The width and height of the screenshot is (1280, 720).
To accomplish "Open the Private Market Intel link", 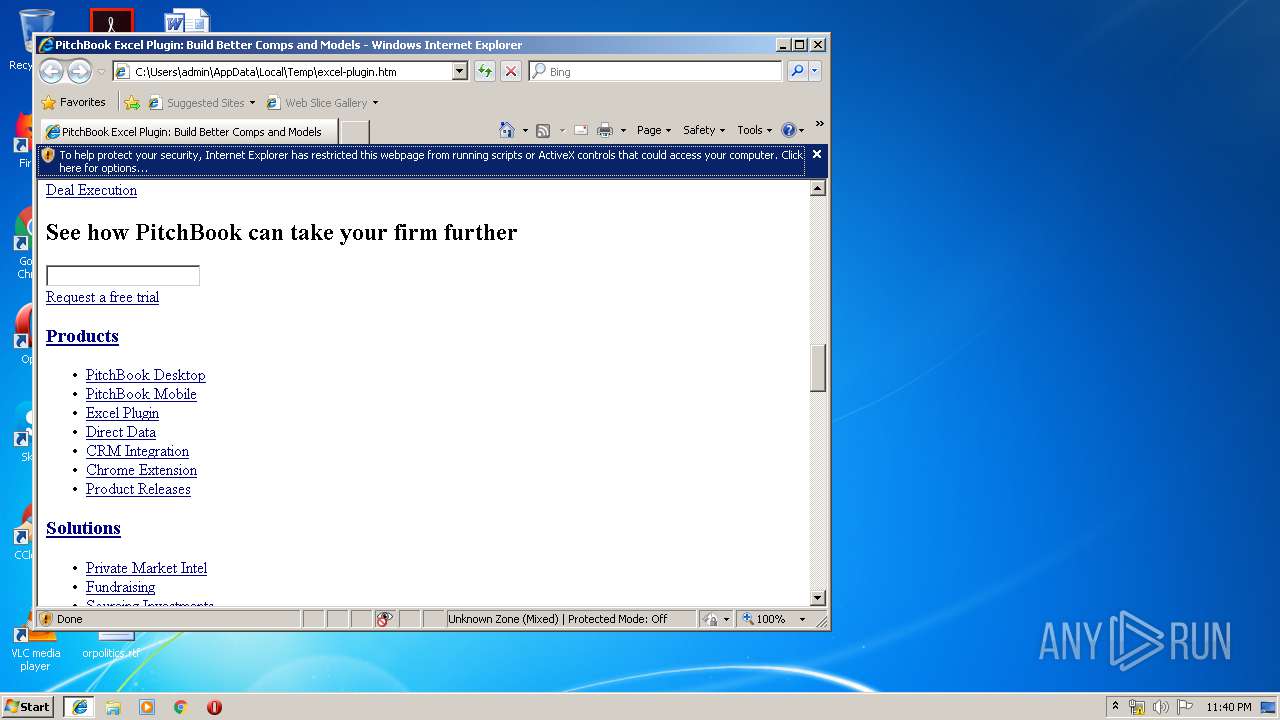I will tap(146, 568).
